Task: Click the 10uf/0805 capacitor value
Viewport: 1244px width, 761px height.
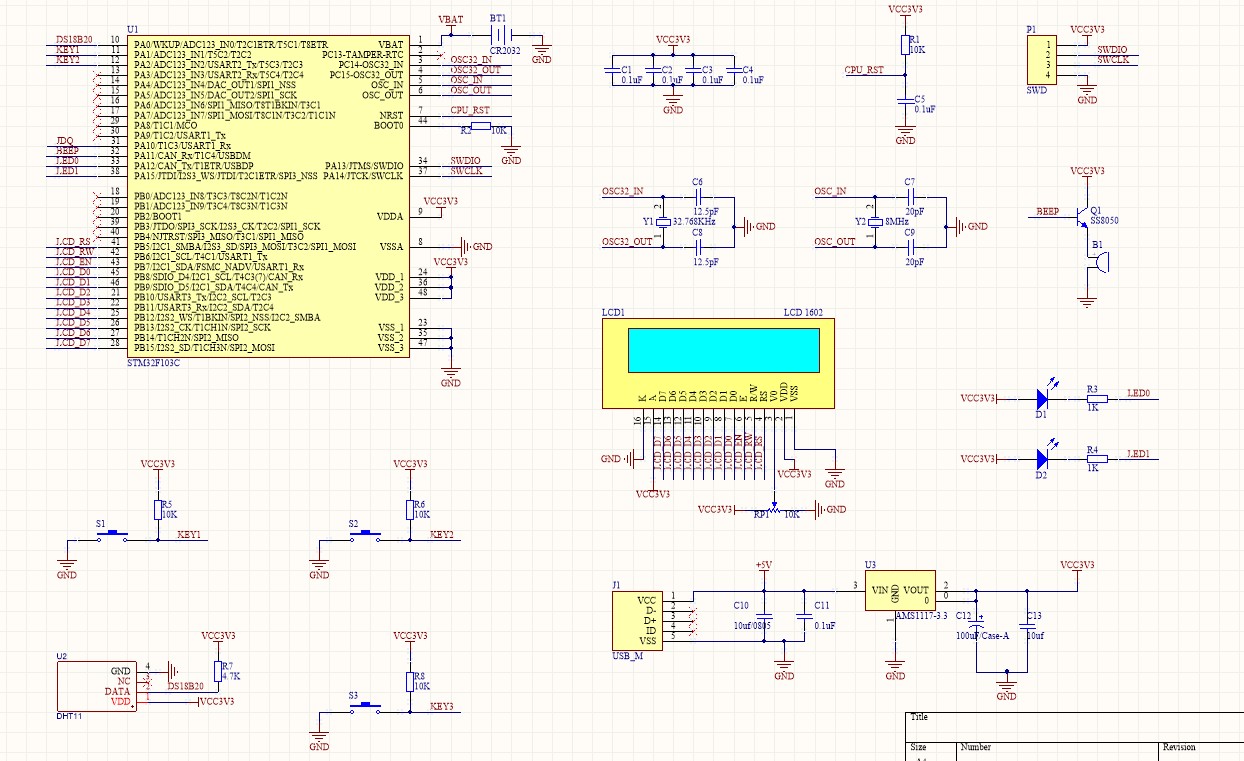Action: [752, 625]
